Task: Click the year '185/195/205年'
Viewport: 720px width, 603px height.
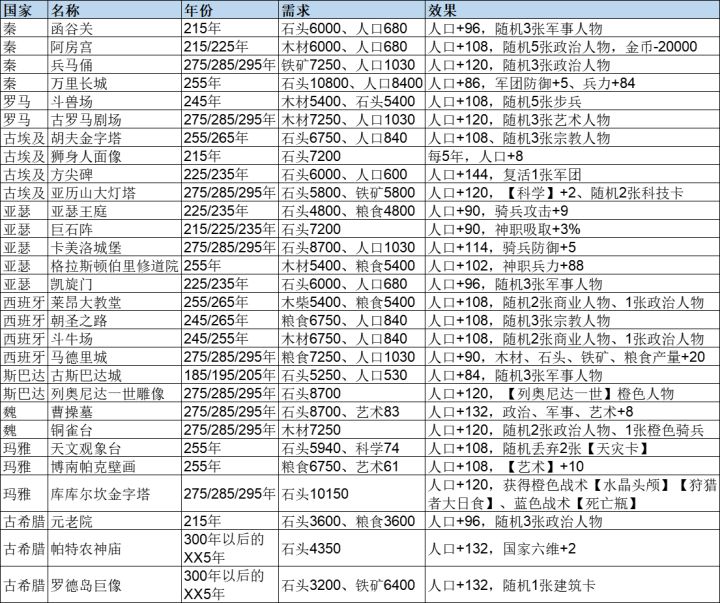Action: click(230, 375)
